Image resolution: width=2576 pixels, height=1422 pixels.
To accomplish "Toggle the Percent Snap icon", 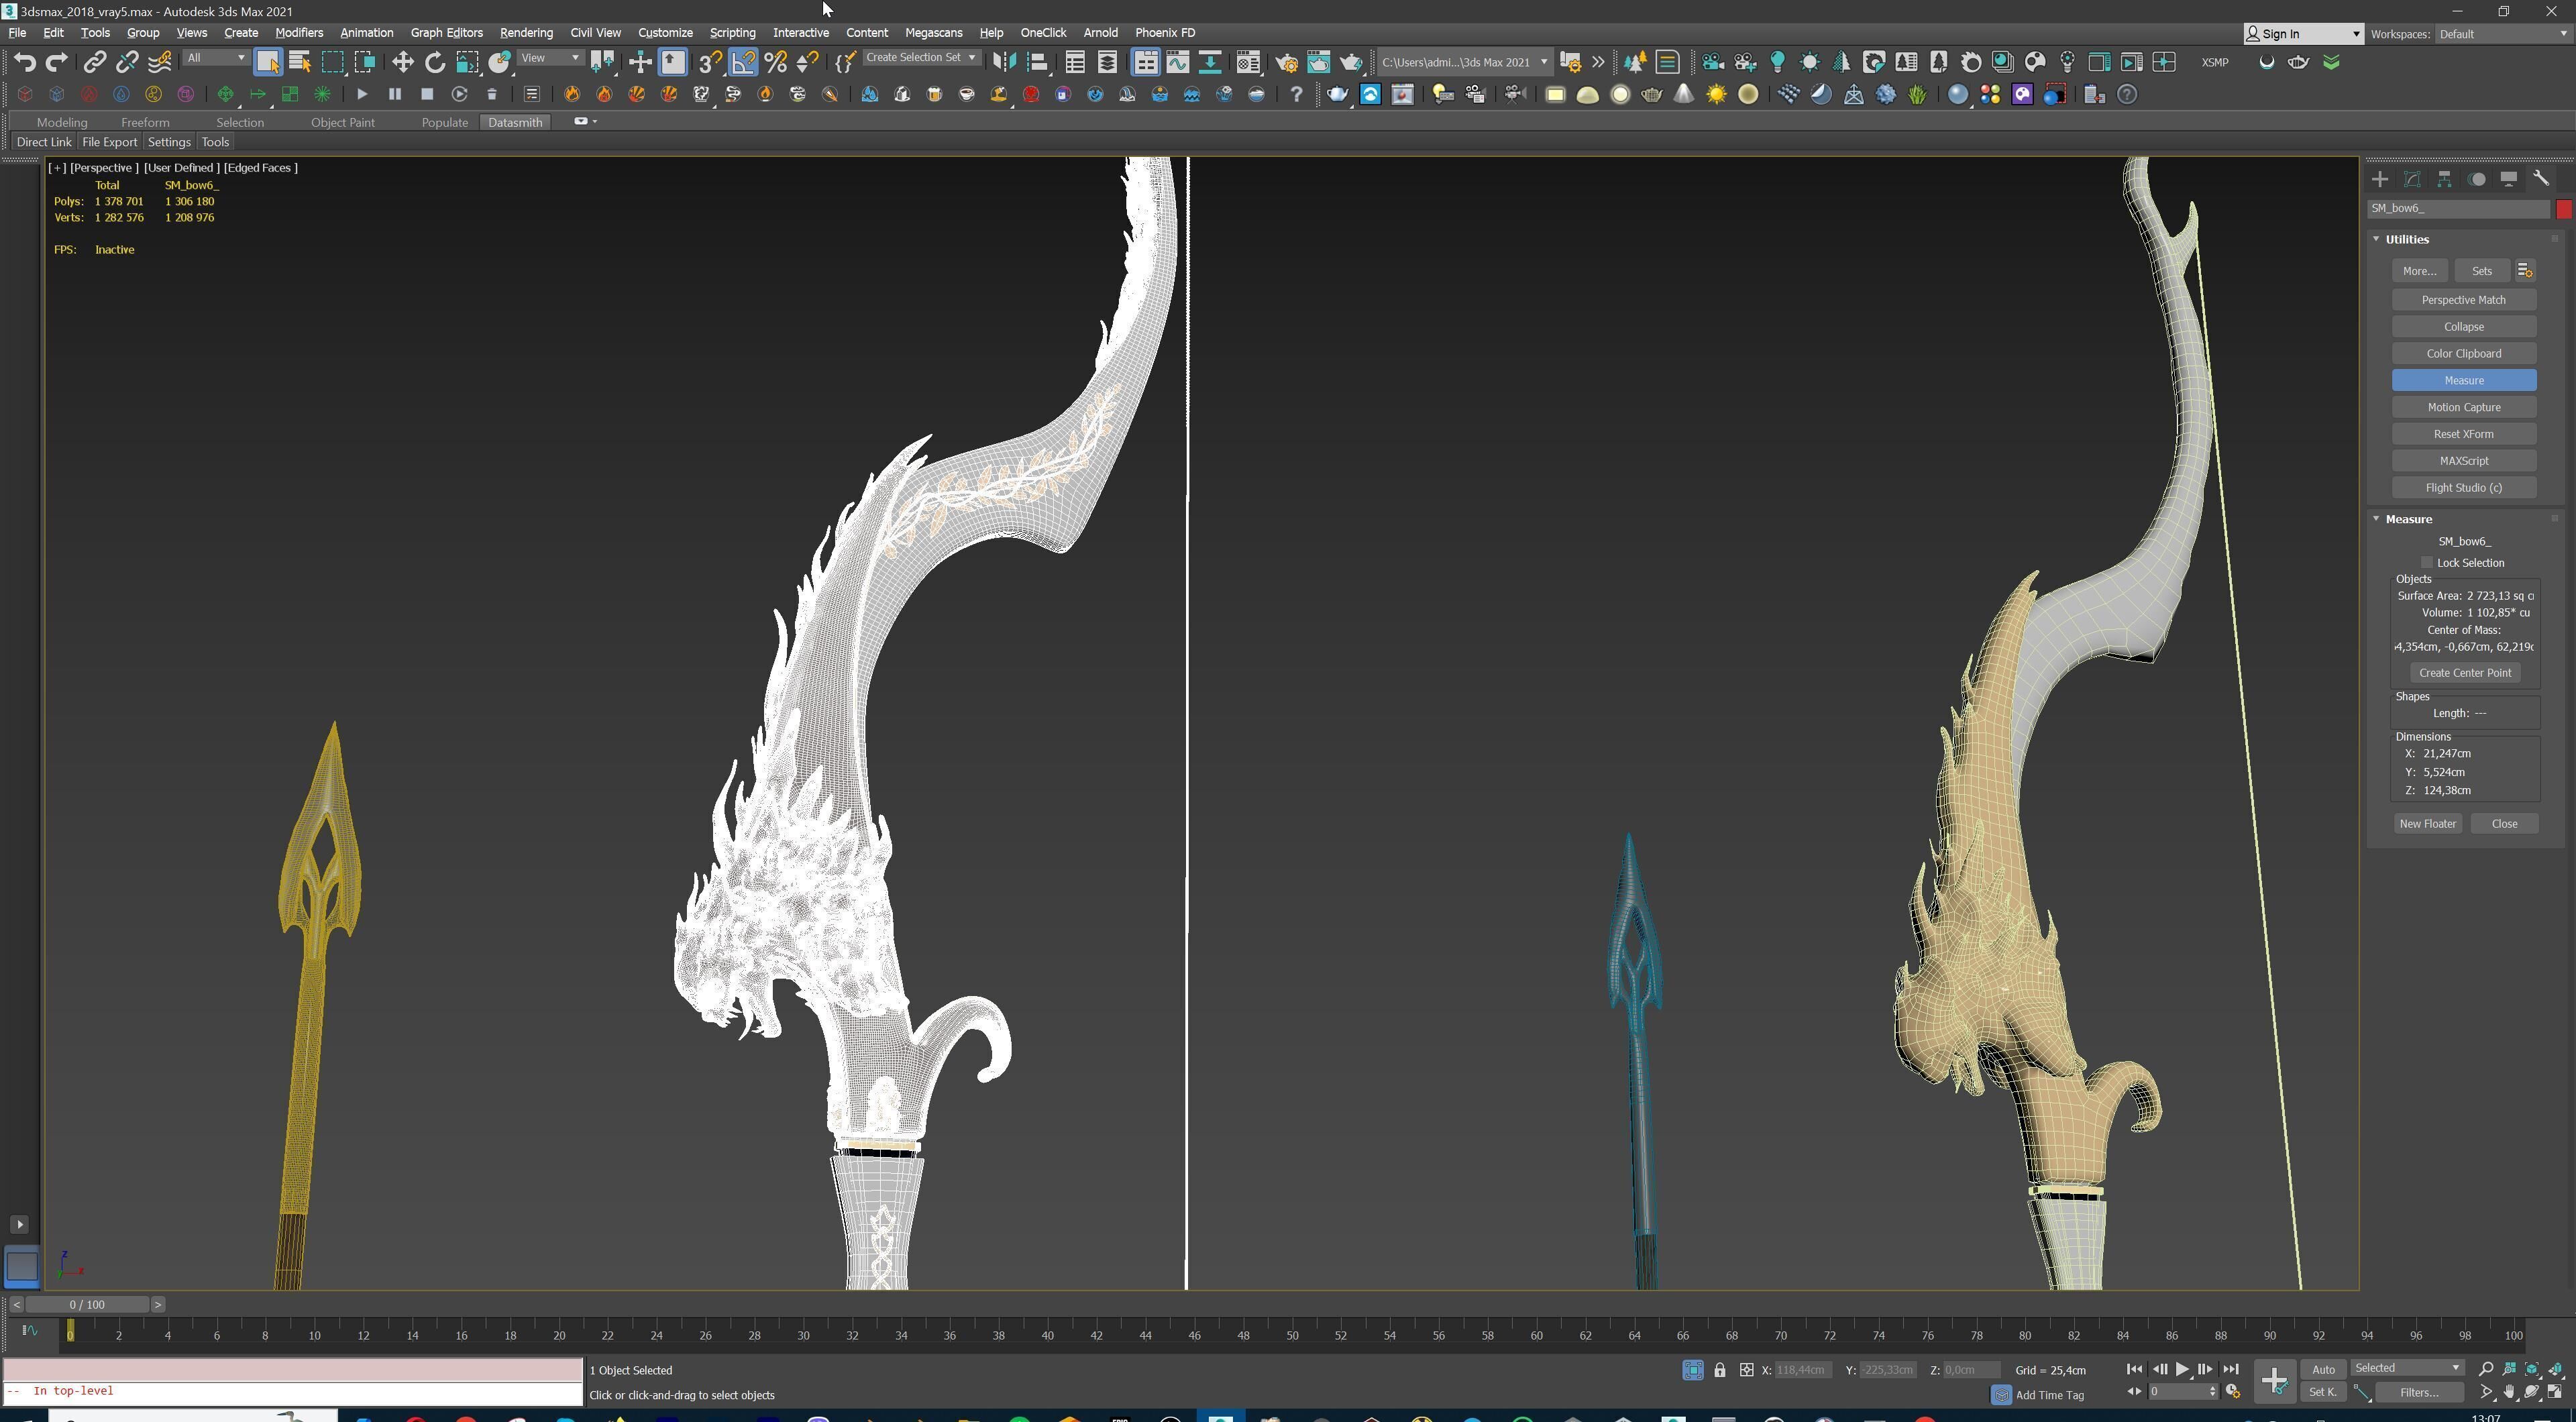I will [775, 62].
